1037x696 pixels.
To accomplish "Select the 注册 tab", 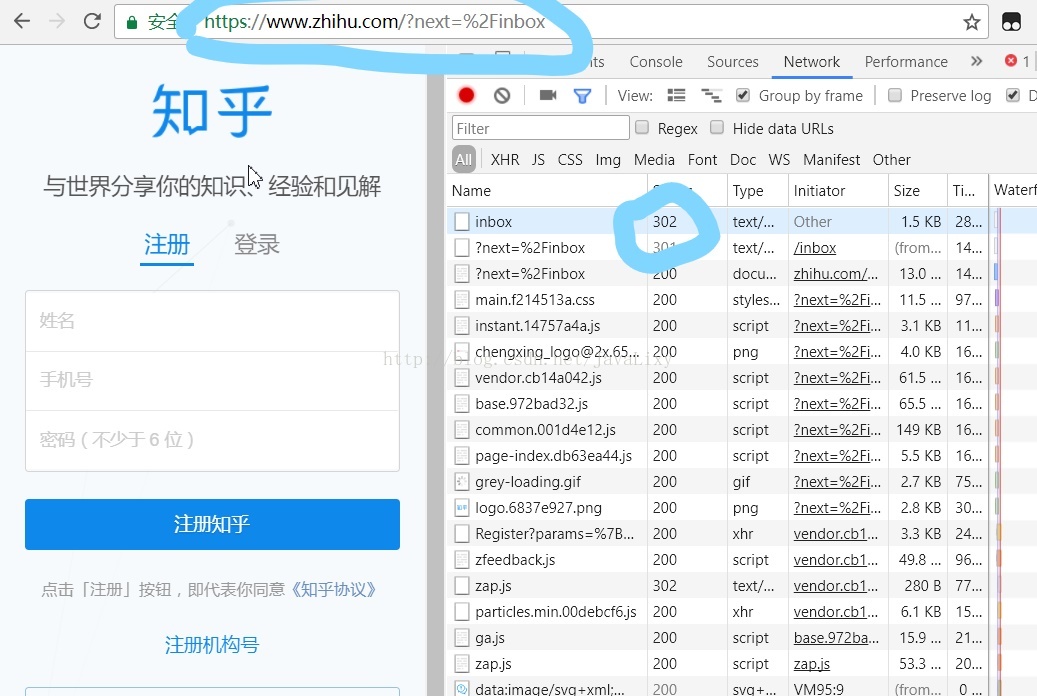I will click(167, 245).
